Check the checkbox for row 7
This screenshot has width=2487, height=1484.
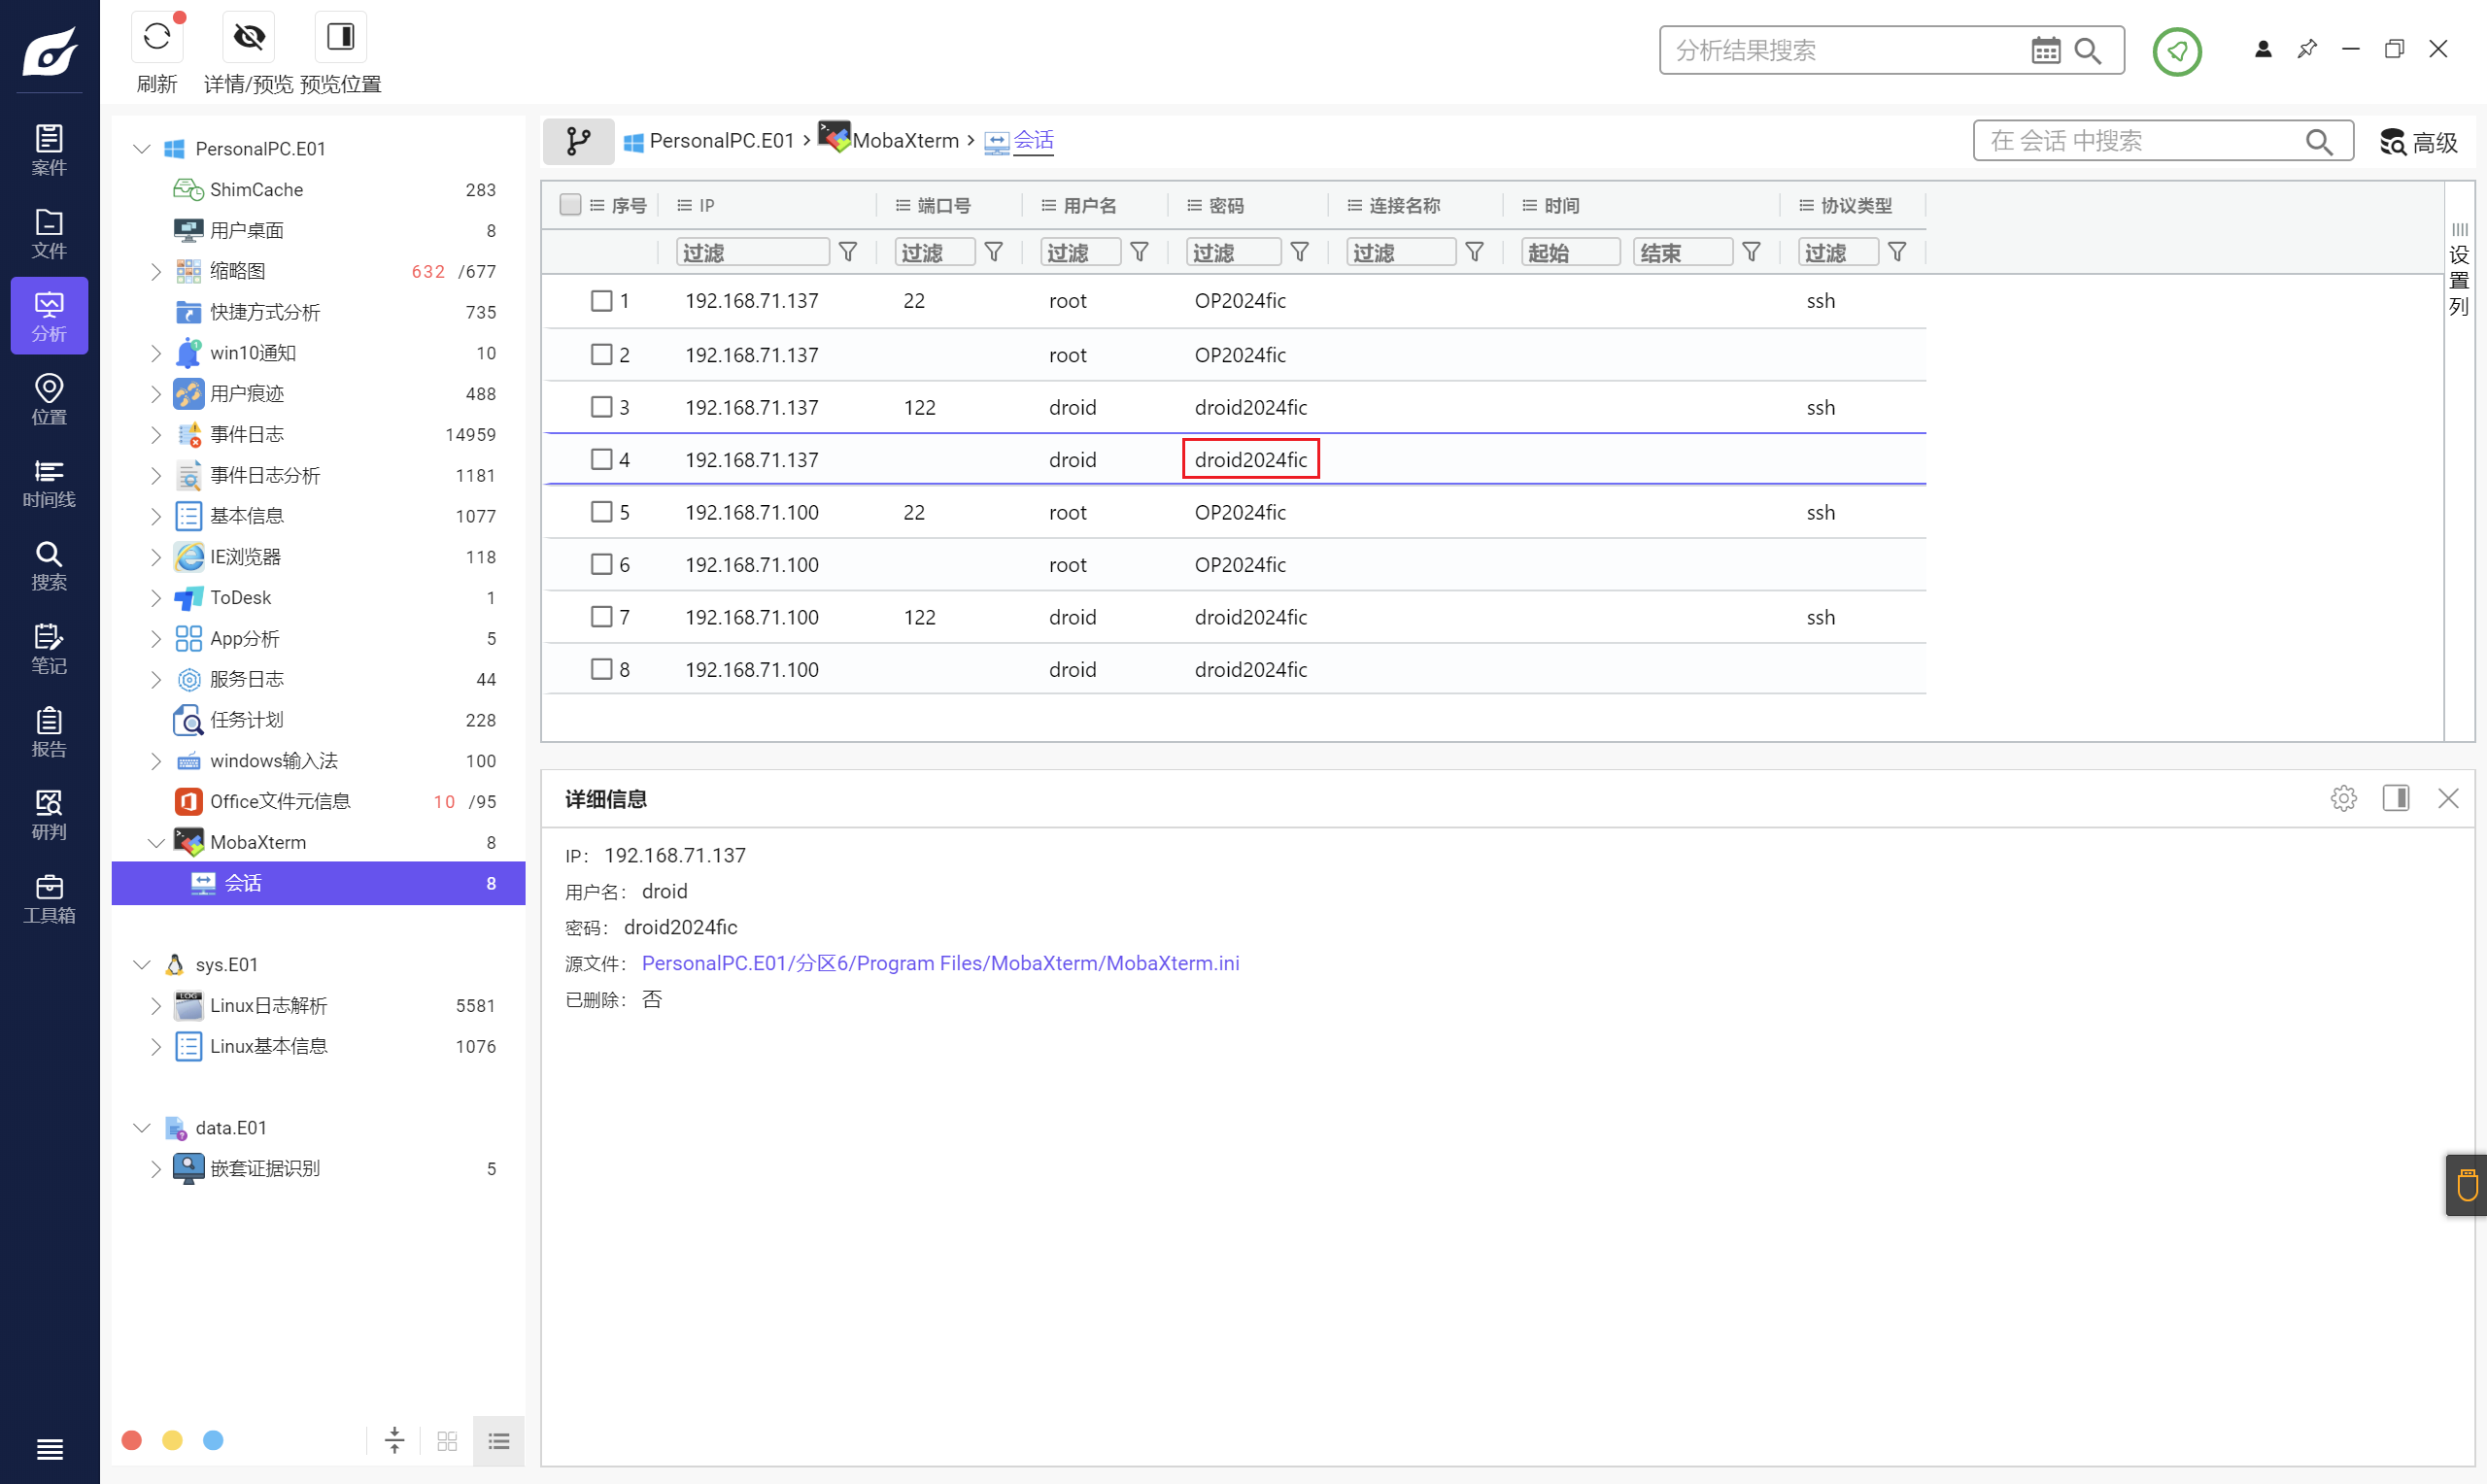click(x=601, y=617)
